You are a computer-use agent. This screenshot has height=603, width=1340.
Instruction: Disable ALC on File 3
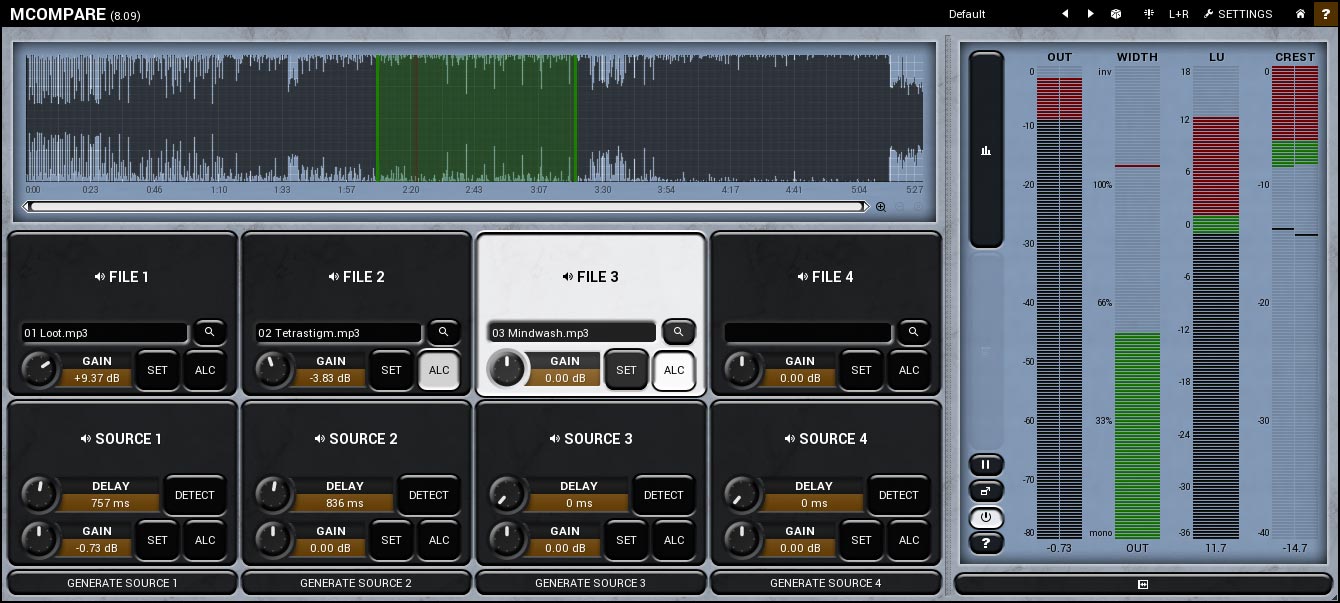(674, 370)
